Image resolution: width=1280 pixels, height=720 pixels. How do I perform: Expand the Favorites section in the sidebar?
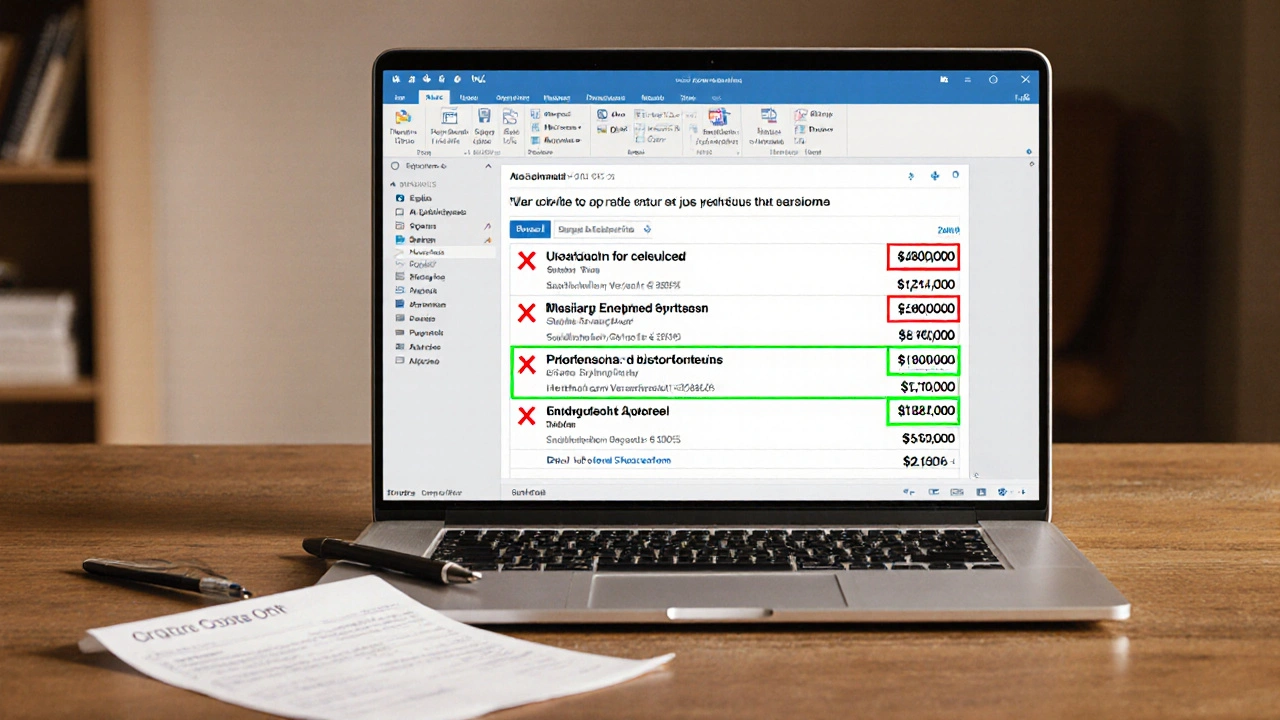click(x=393, y=184)
